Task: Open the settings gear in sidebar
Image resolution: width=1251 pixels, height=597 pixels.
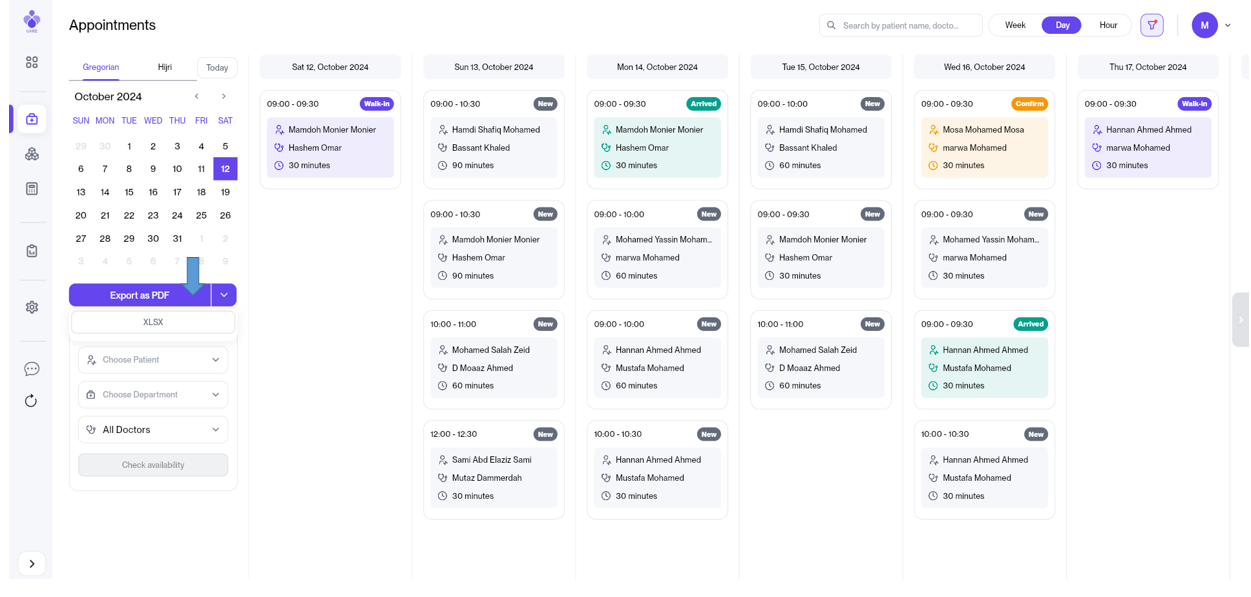Action: coord(32,307)
